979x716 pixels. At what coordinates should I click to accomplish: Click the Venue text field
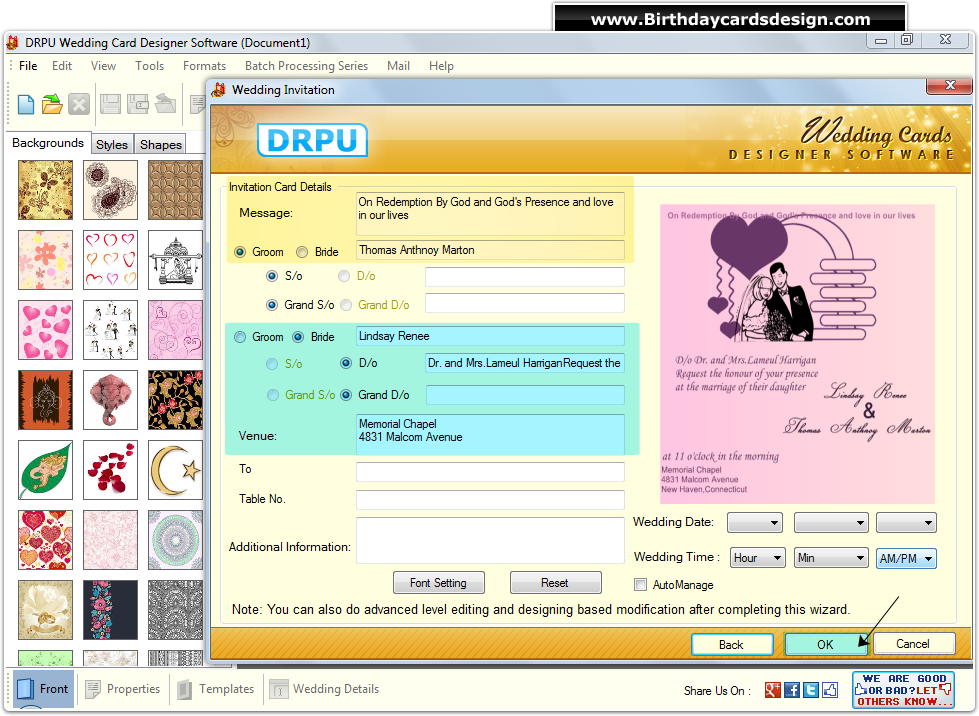tap(490, 434)
